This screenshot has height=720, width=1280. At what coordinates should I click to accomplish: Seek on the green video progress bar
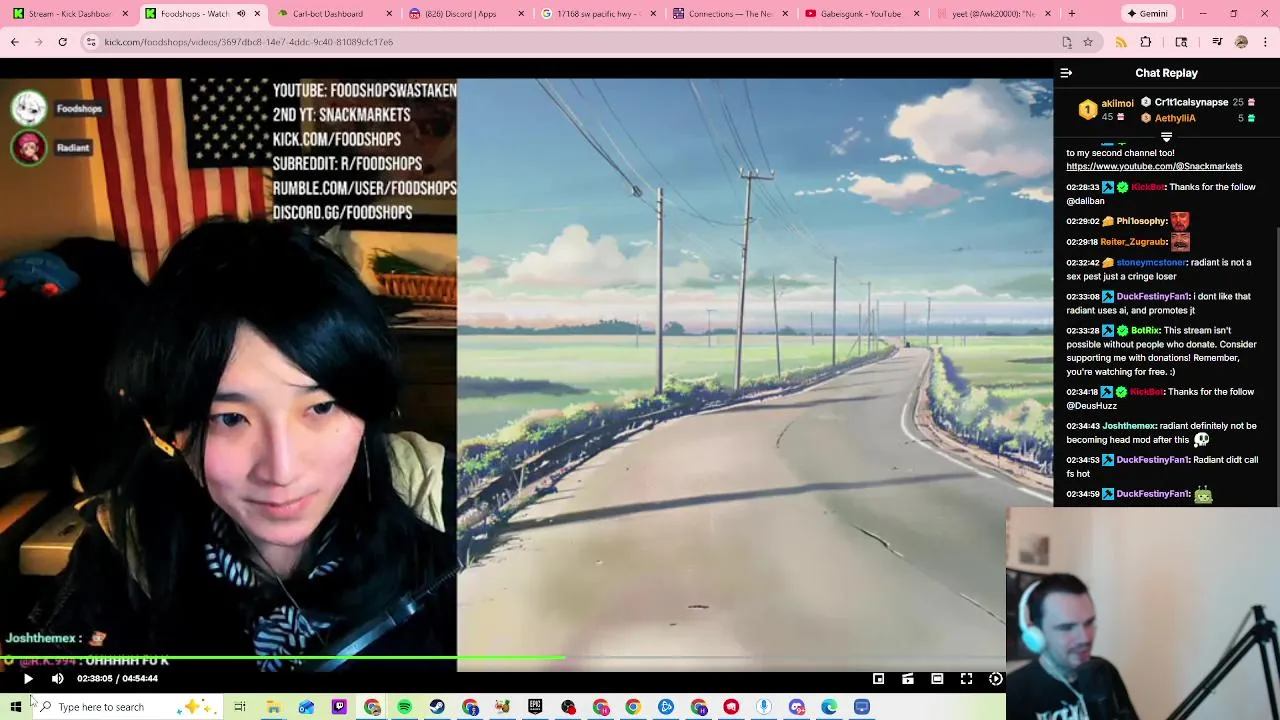coord(503,658)
